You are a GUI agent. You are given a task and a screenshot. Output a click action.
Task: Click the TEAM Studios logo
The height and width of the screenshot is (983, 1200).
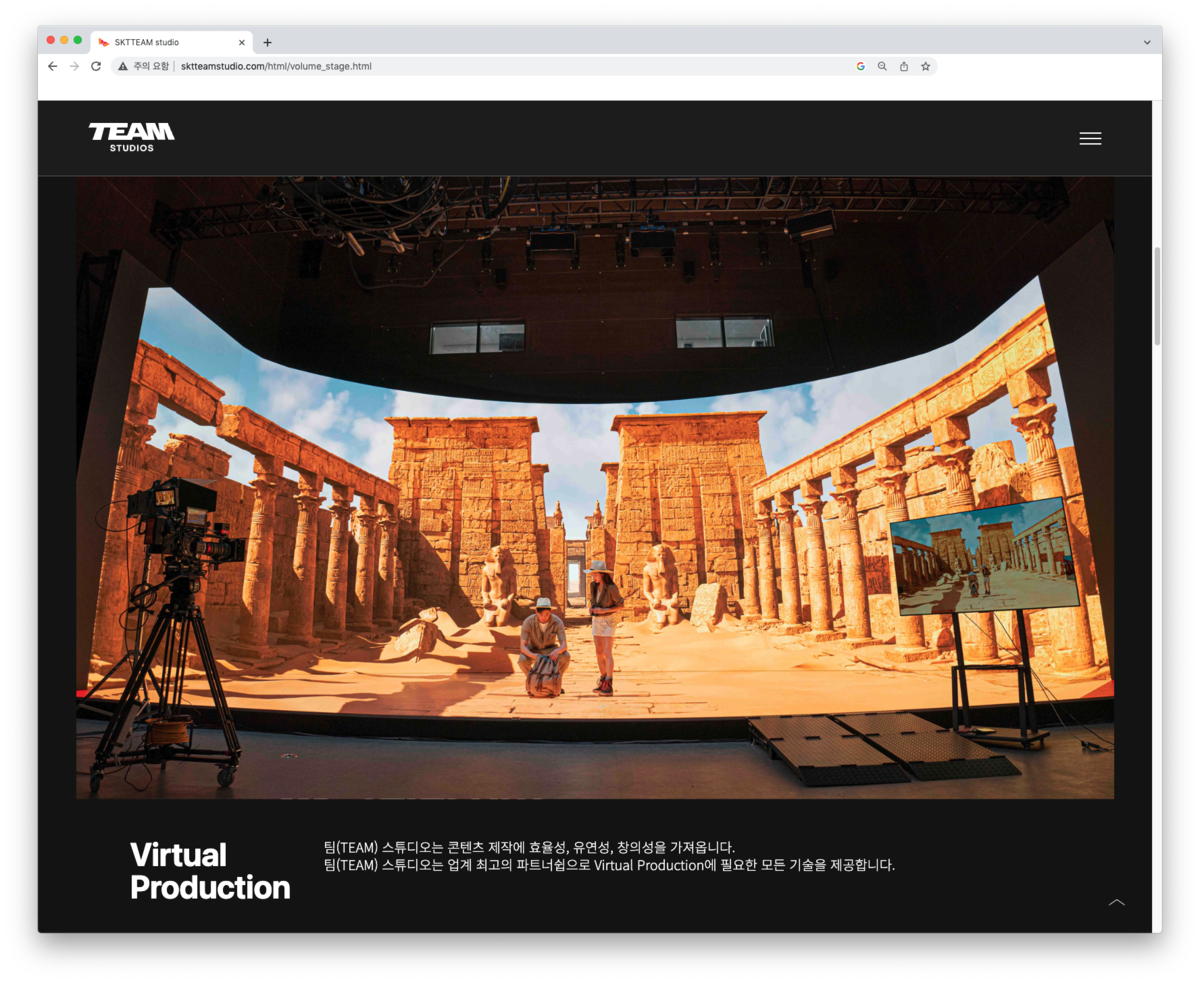click(131, 138)
